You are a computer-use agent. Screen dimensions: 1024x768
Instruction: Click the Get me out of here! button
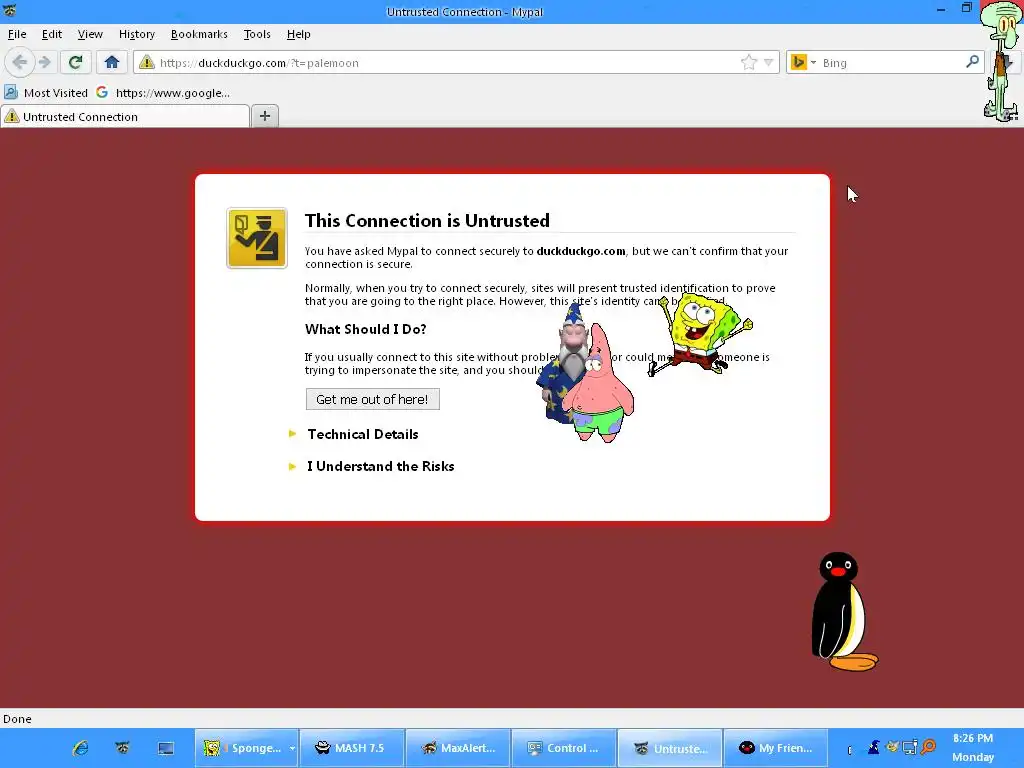pos(372,399)
